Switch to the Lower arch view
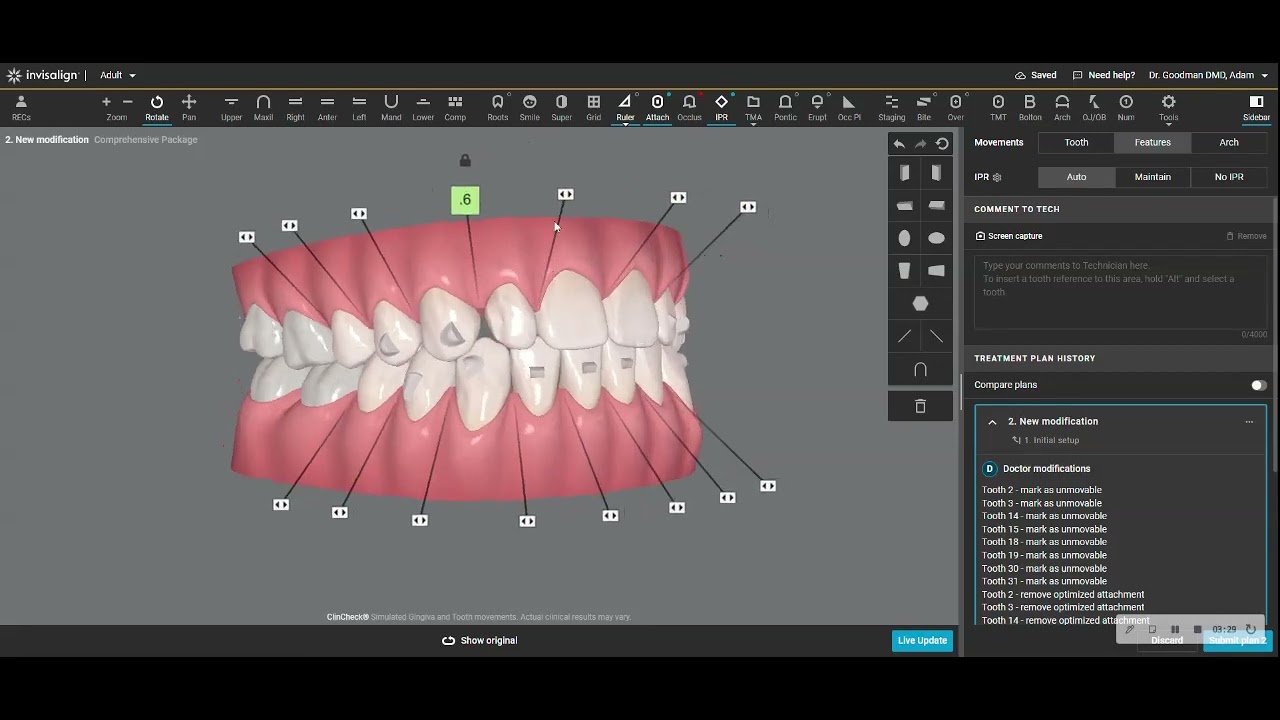This screenshot has width=1280, height=720. [423, 108]
